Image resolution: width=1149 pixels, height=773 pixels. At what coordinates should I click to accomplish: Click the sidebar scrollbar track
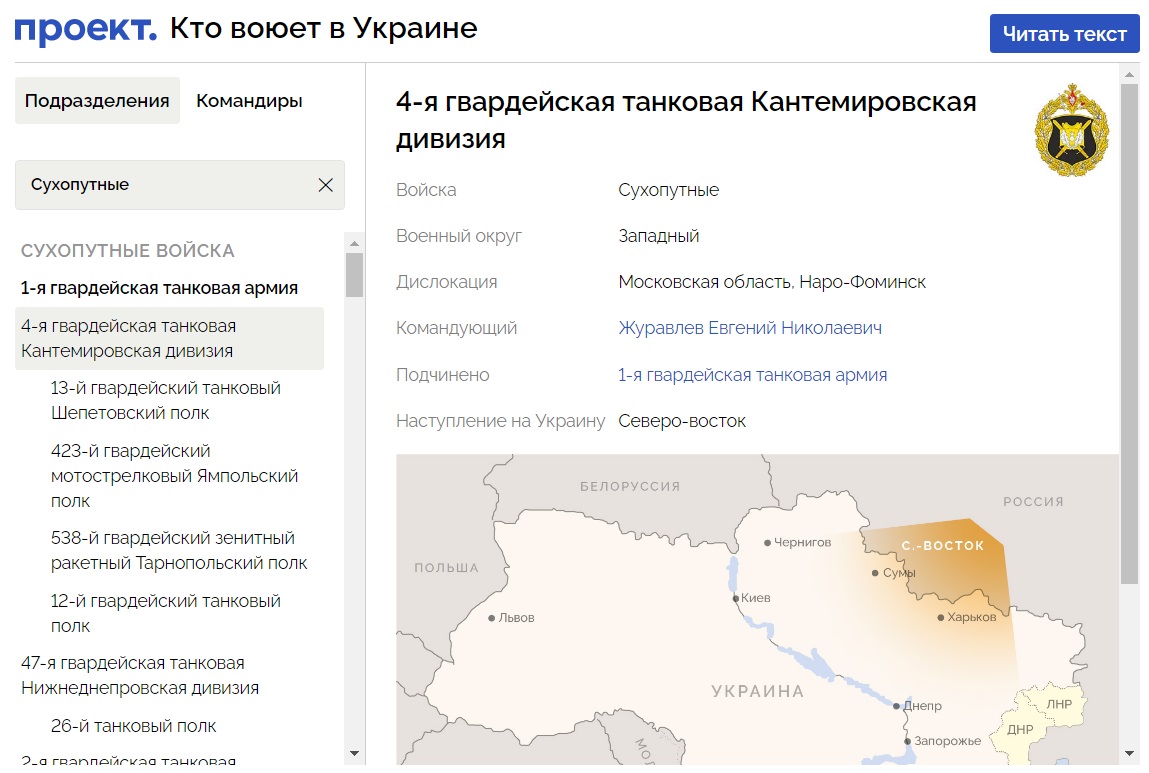coord(353,500)
